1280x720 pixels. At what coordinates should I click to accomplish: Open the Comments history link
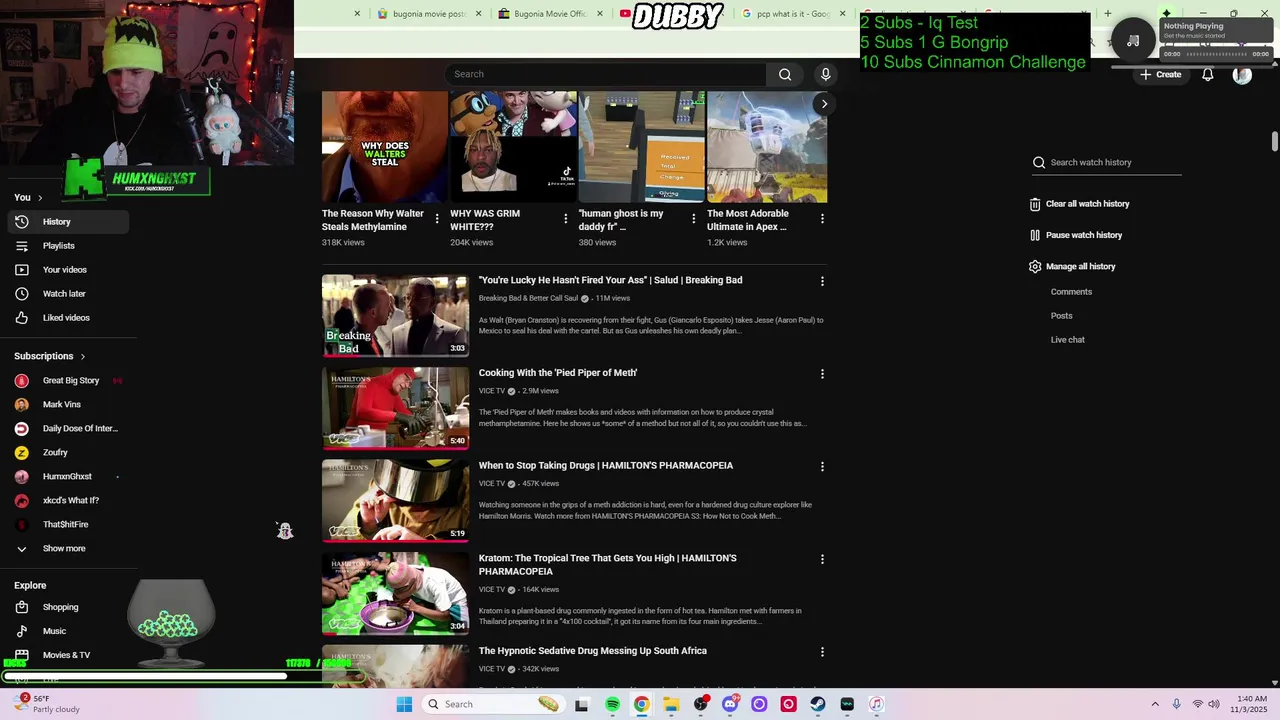click(x=1071, y=292)
